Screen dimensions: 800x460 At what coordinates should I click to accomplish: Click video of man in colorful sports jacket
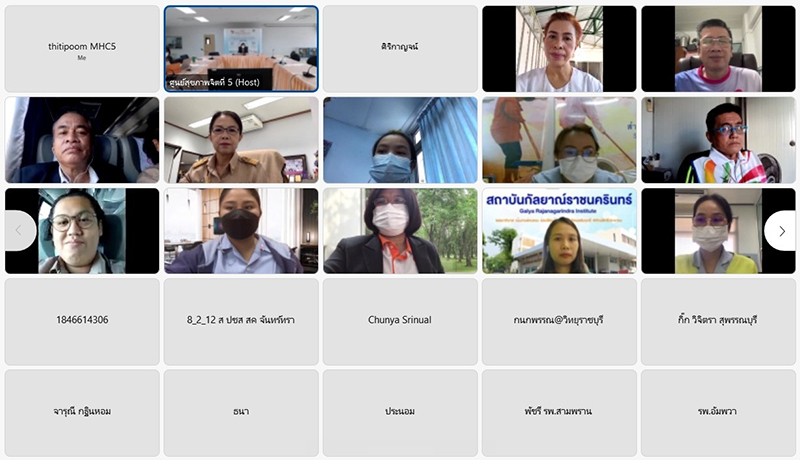pos(718,140)
